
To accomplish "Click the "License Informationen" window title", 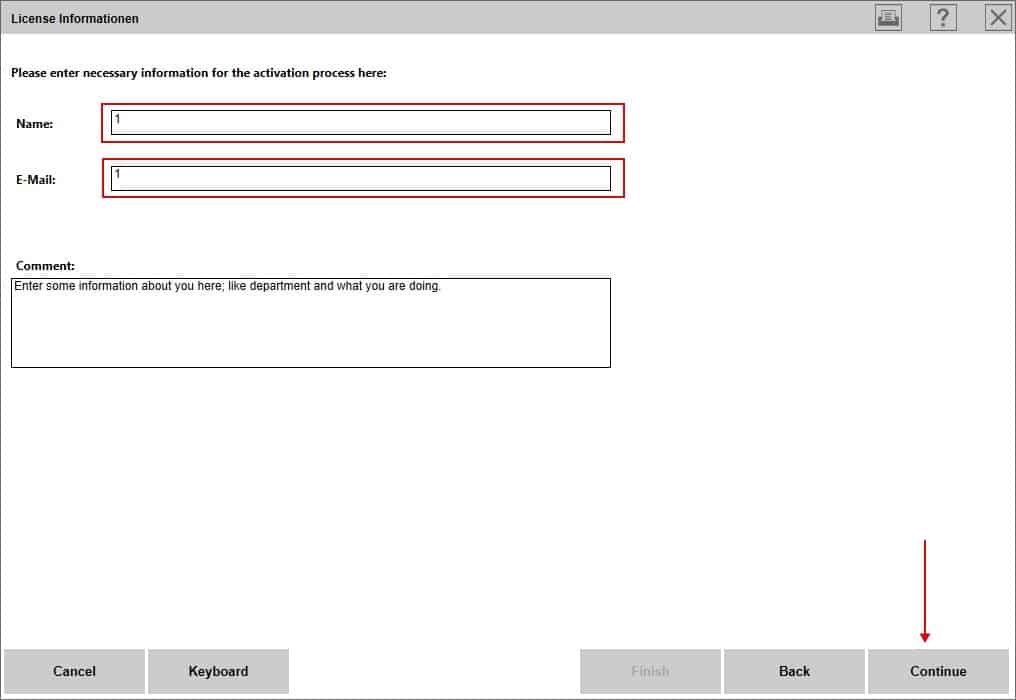I will (x=75, y=19).
